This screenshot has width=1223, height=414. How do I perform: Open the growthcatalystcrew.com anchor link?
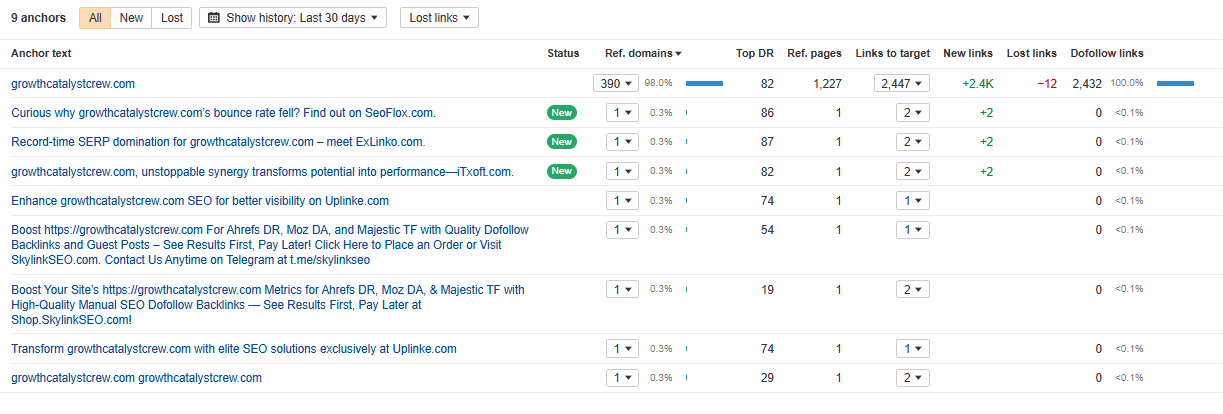(73, 84)
